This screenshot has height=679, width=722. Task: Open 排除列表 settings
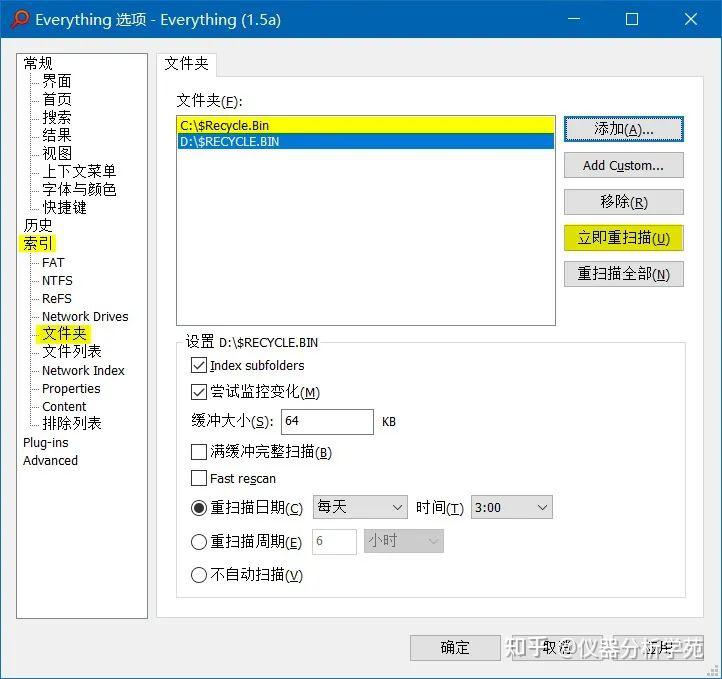point(71,424)
